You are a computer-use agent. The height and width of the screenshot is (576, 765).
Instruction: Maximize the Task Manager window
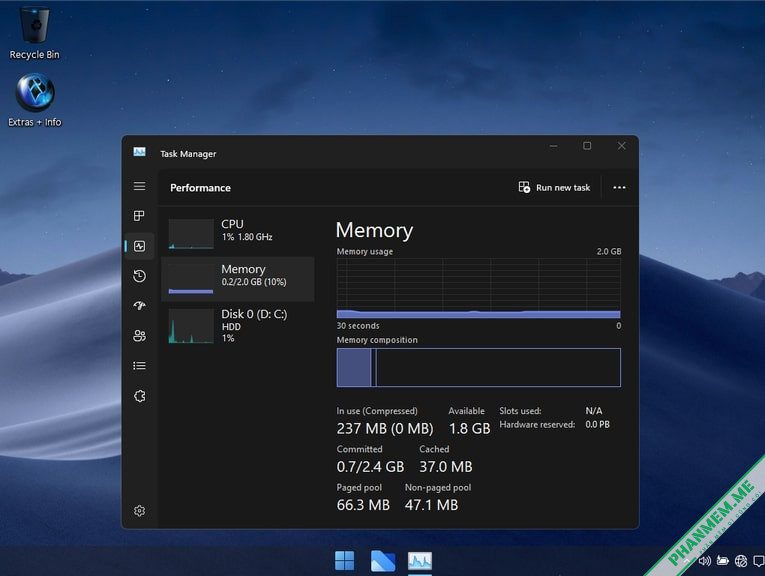pyautogui.click(x=587, y=146)
